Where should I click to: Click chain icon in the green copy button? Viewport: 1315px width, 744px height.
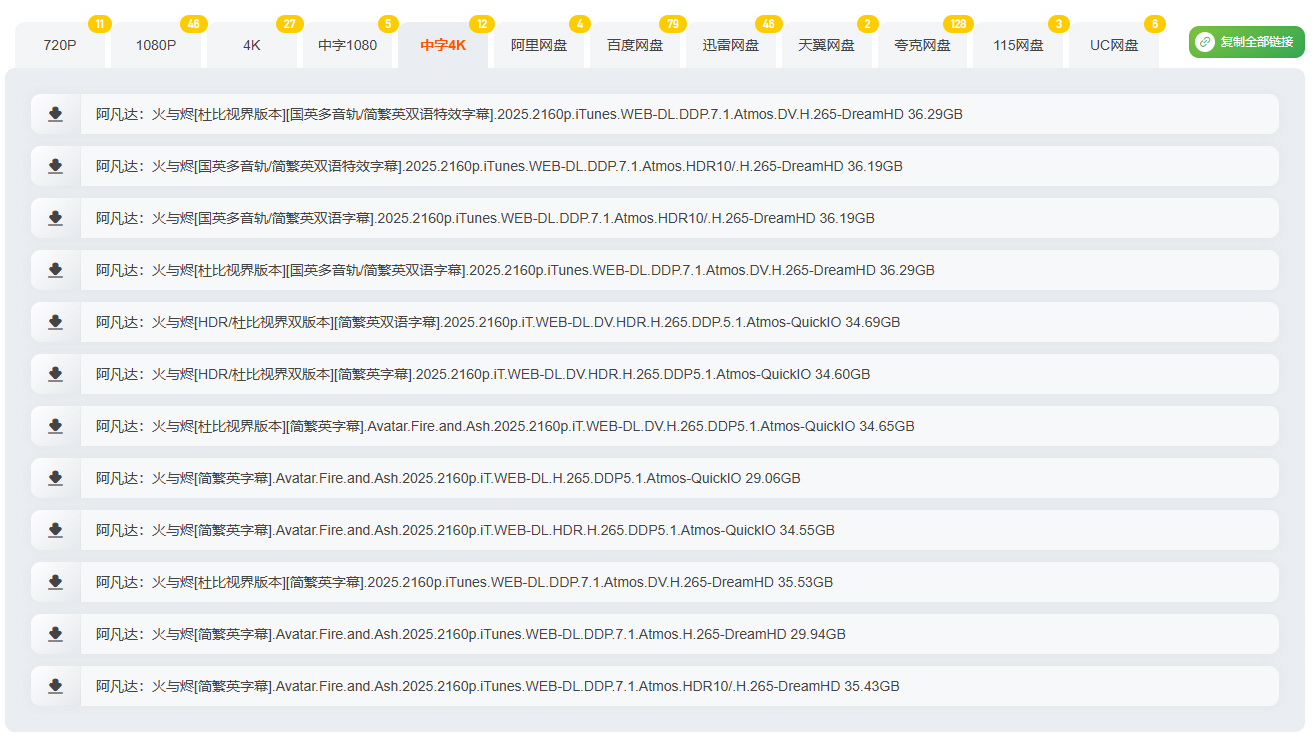point(1205,42)
